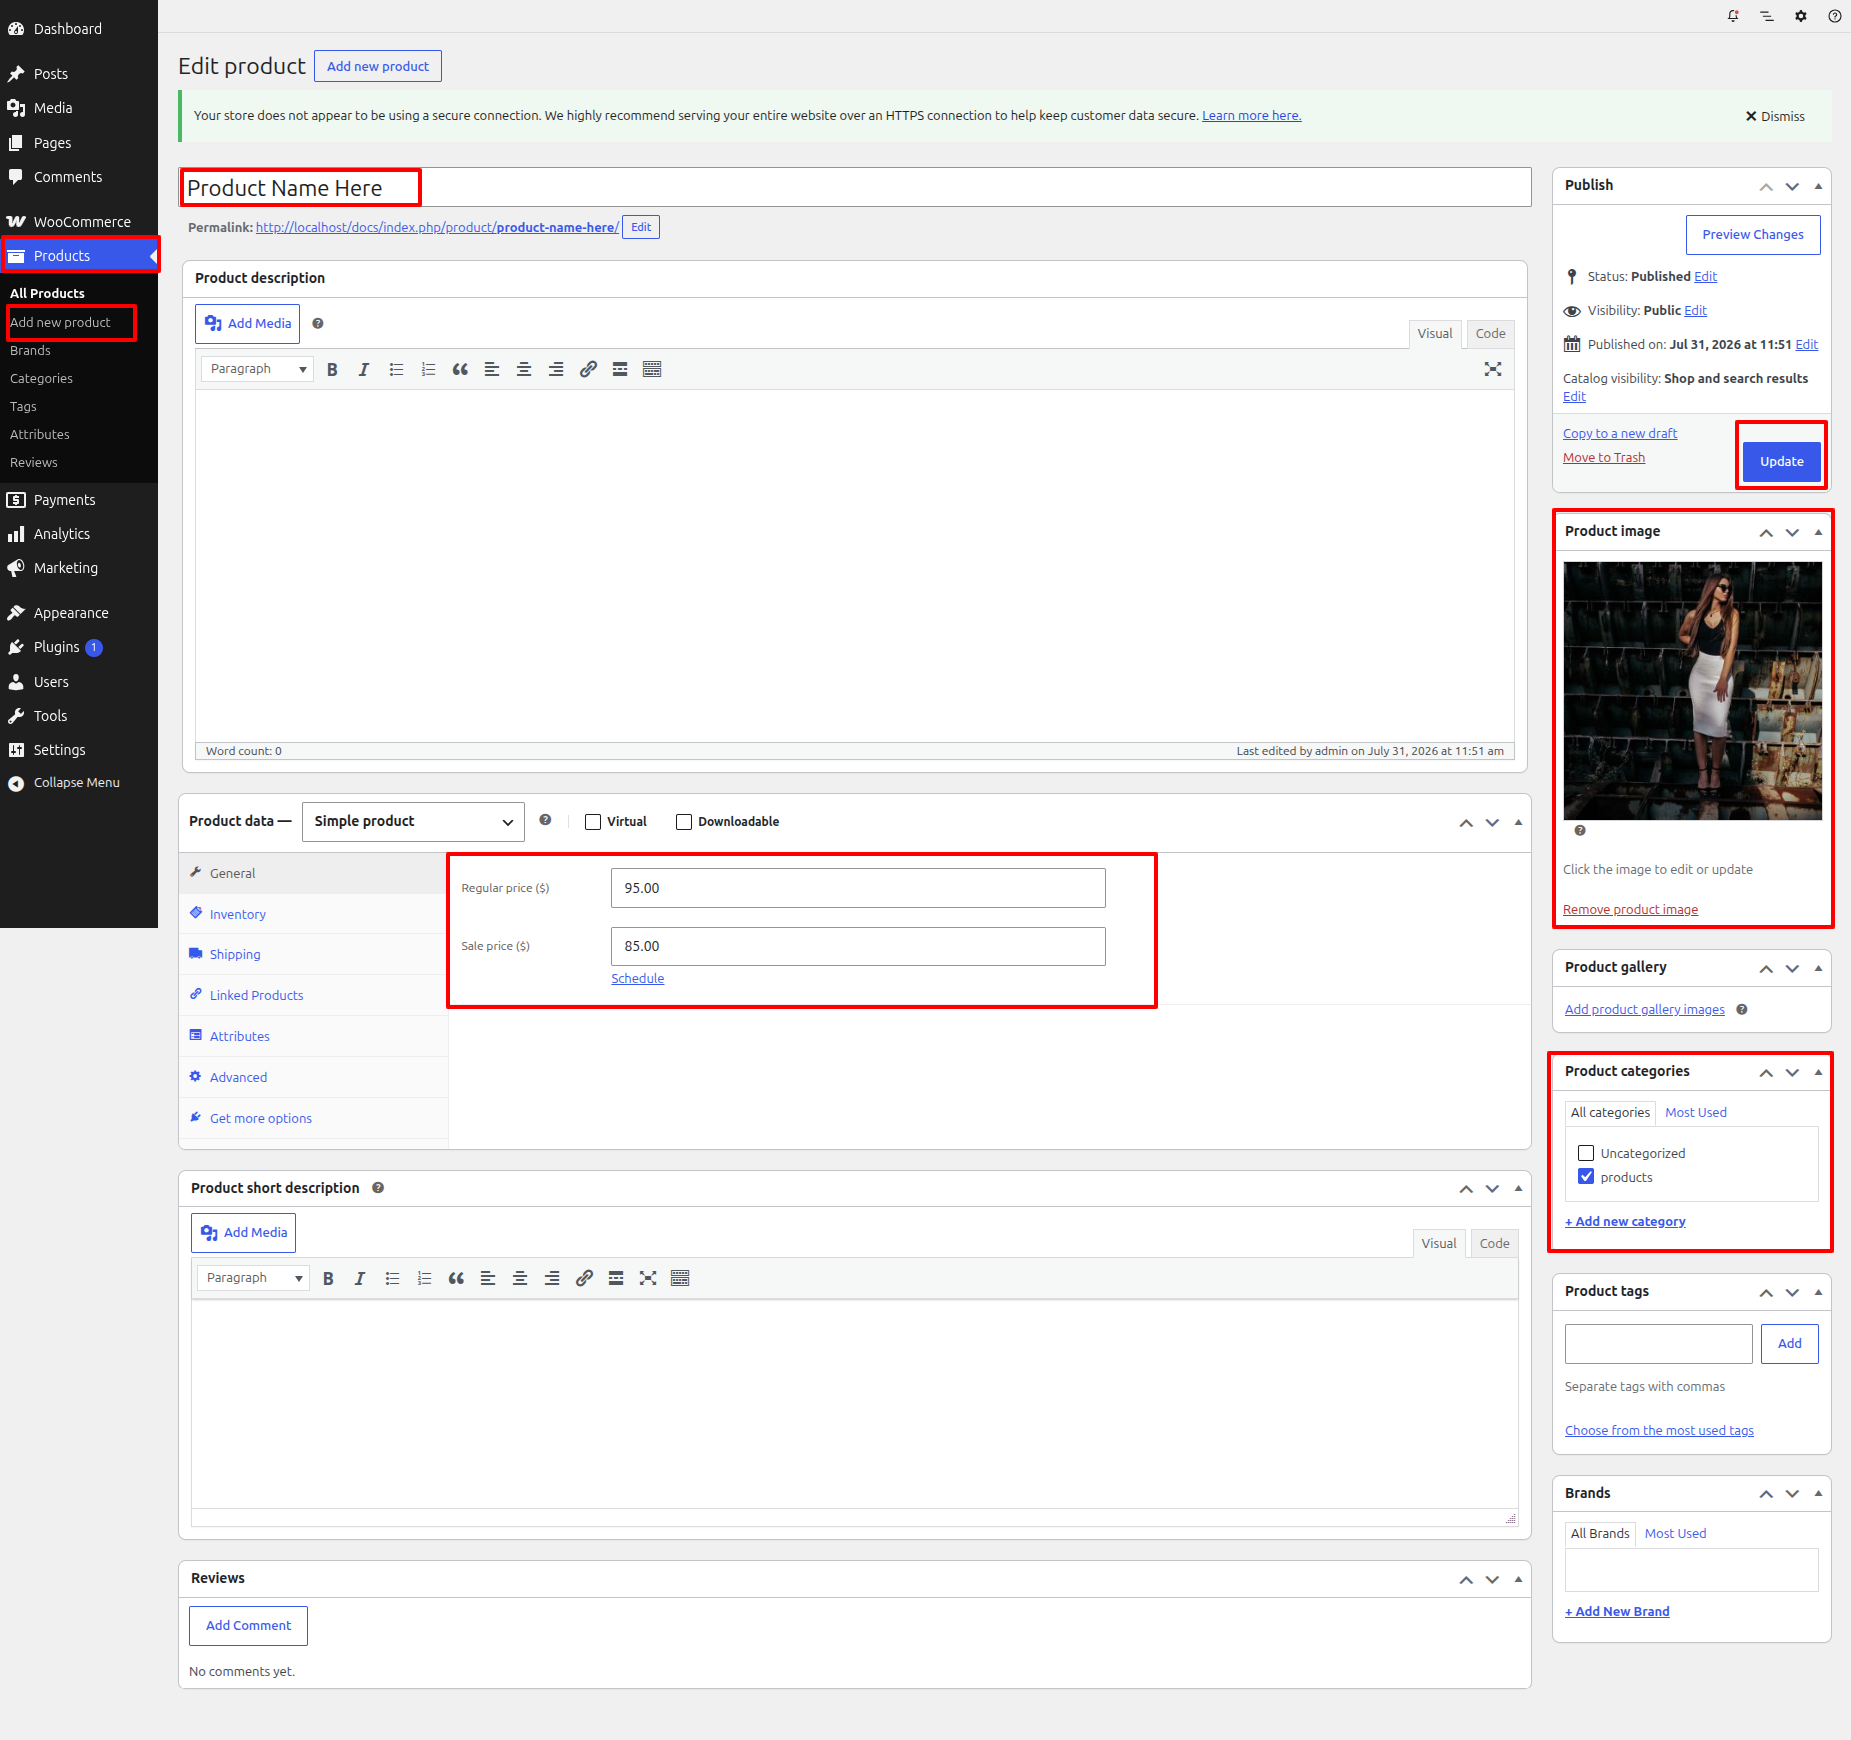Open the activity notifications bell icon
Viewport: 1851px width, 1740px height.
pyautogui.click(x=1733, y=16)
